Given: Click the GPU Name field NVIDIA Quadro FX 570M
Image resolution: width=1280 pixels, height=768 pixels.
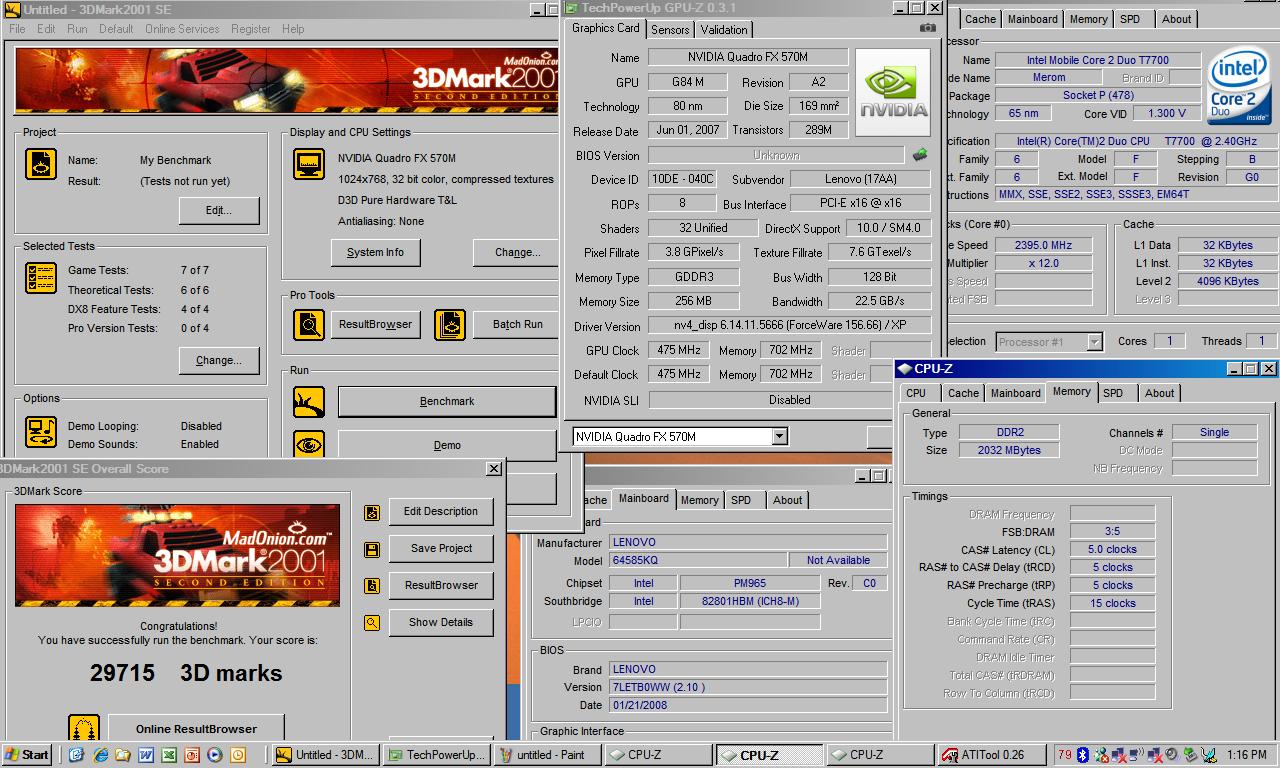Looking at the screenshot, I should coord(747,57).
